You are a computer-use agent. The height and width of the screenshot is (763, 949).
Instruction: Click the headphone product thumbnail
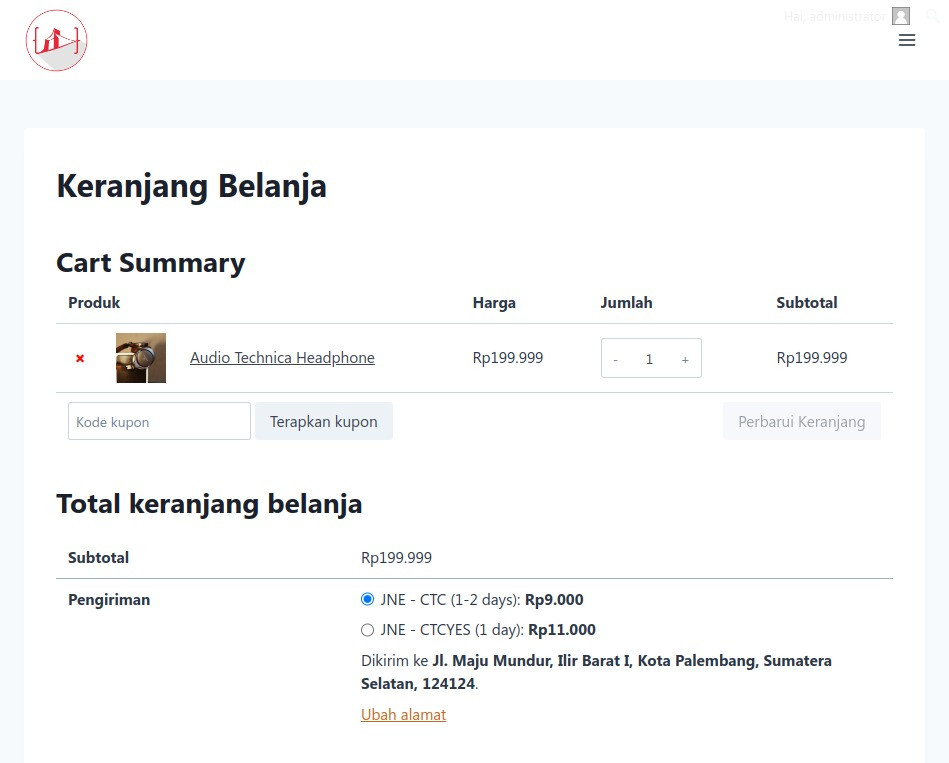(141, 358)
